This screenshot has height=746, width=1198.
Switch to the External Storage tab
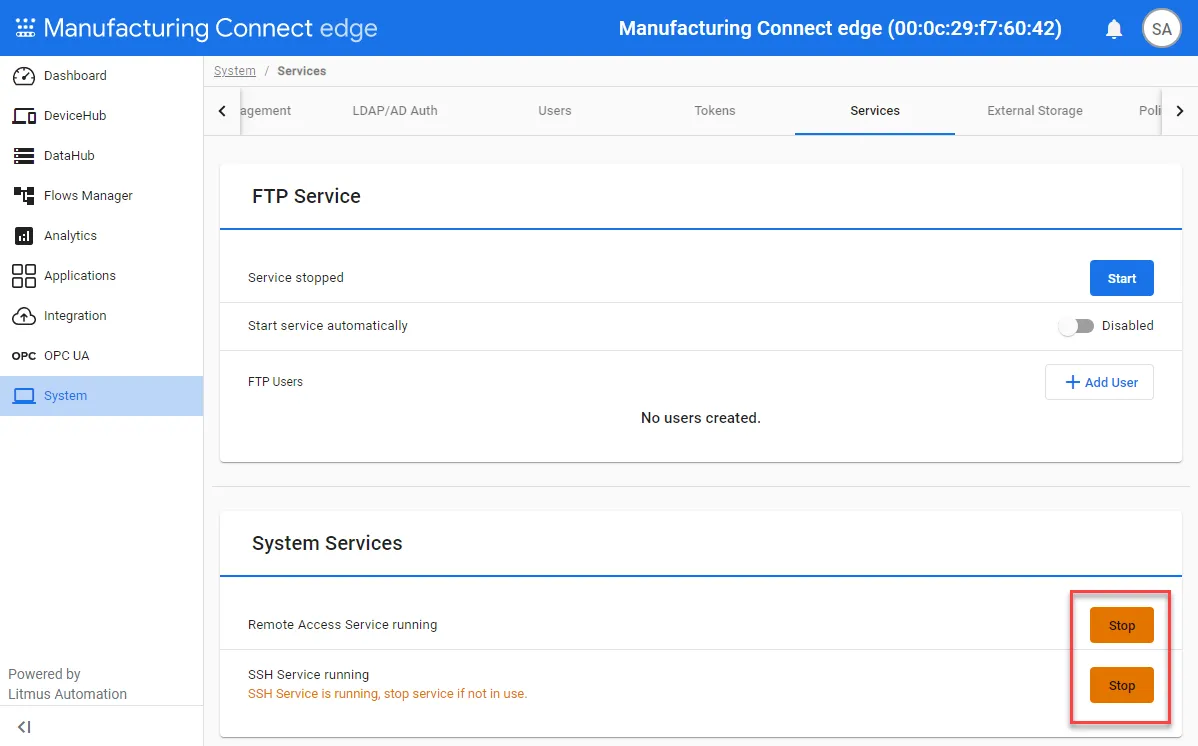(1034, 111)
